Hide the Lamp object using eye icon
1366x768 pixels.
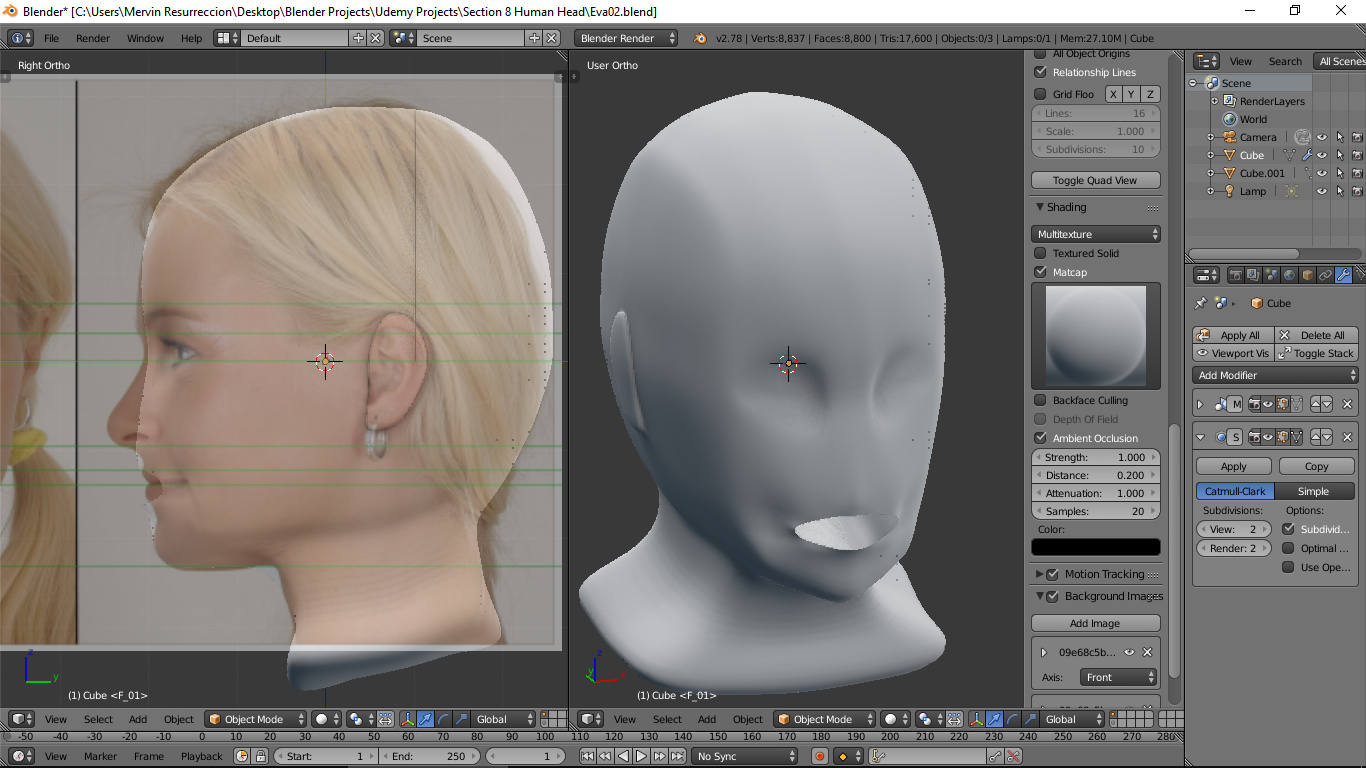pyautogui.click(x=1321, y=191)
